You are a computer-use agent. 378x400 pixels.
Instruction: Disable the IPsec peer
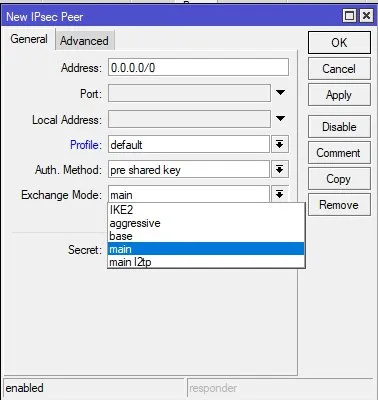[339, 127]
